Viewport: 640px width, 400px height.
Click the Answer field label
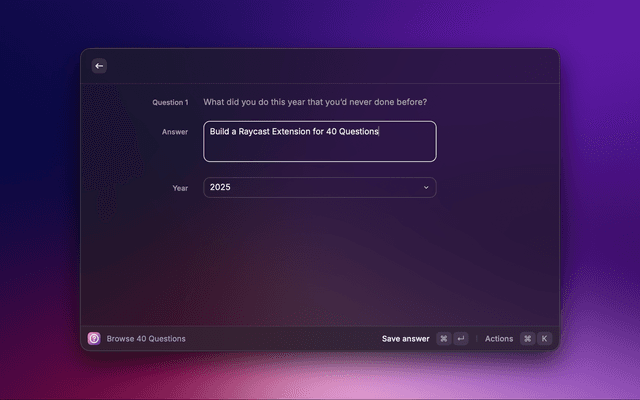point(174,131)
